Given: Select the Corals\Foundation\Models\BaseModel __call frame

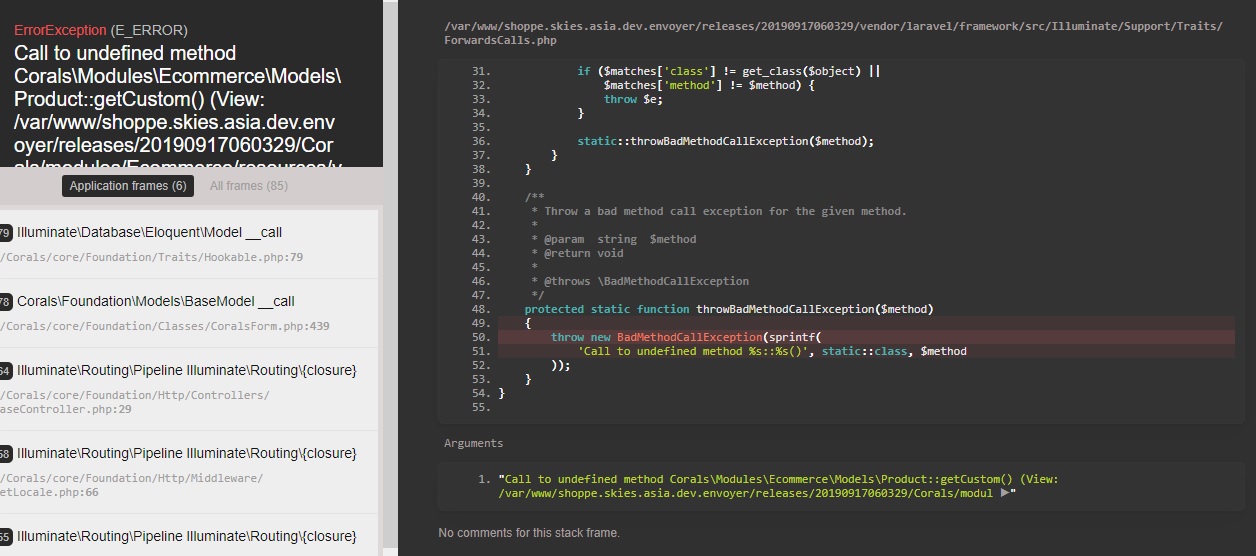Looking at the screenshot, I should (x=190, y=312).
